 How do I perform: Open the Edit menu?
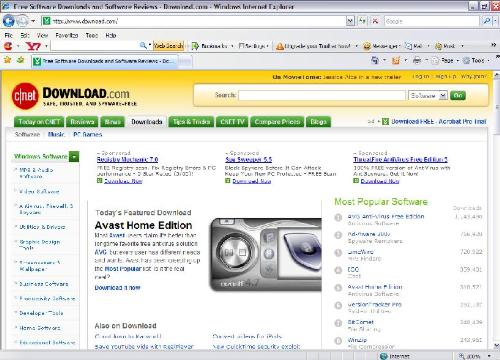(x=25, y=35)
